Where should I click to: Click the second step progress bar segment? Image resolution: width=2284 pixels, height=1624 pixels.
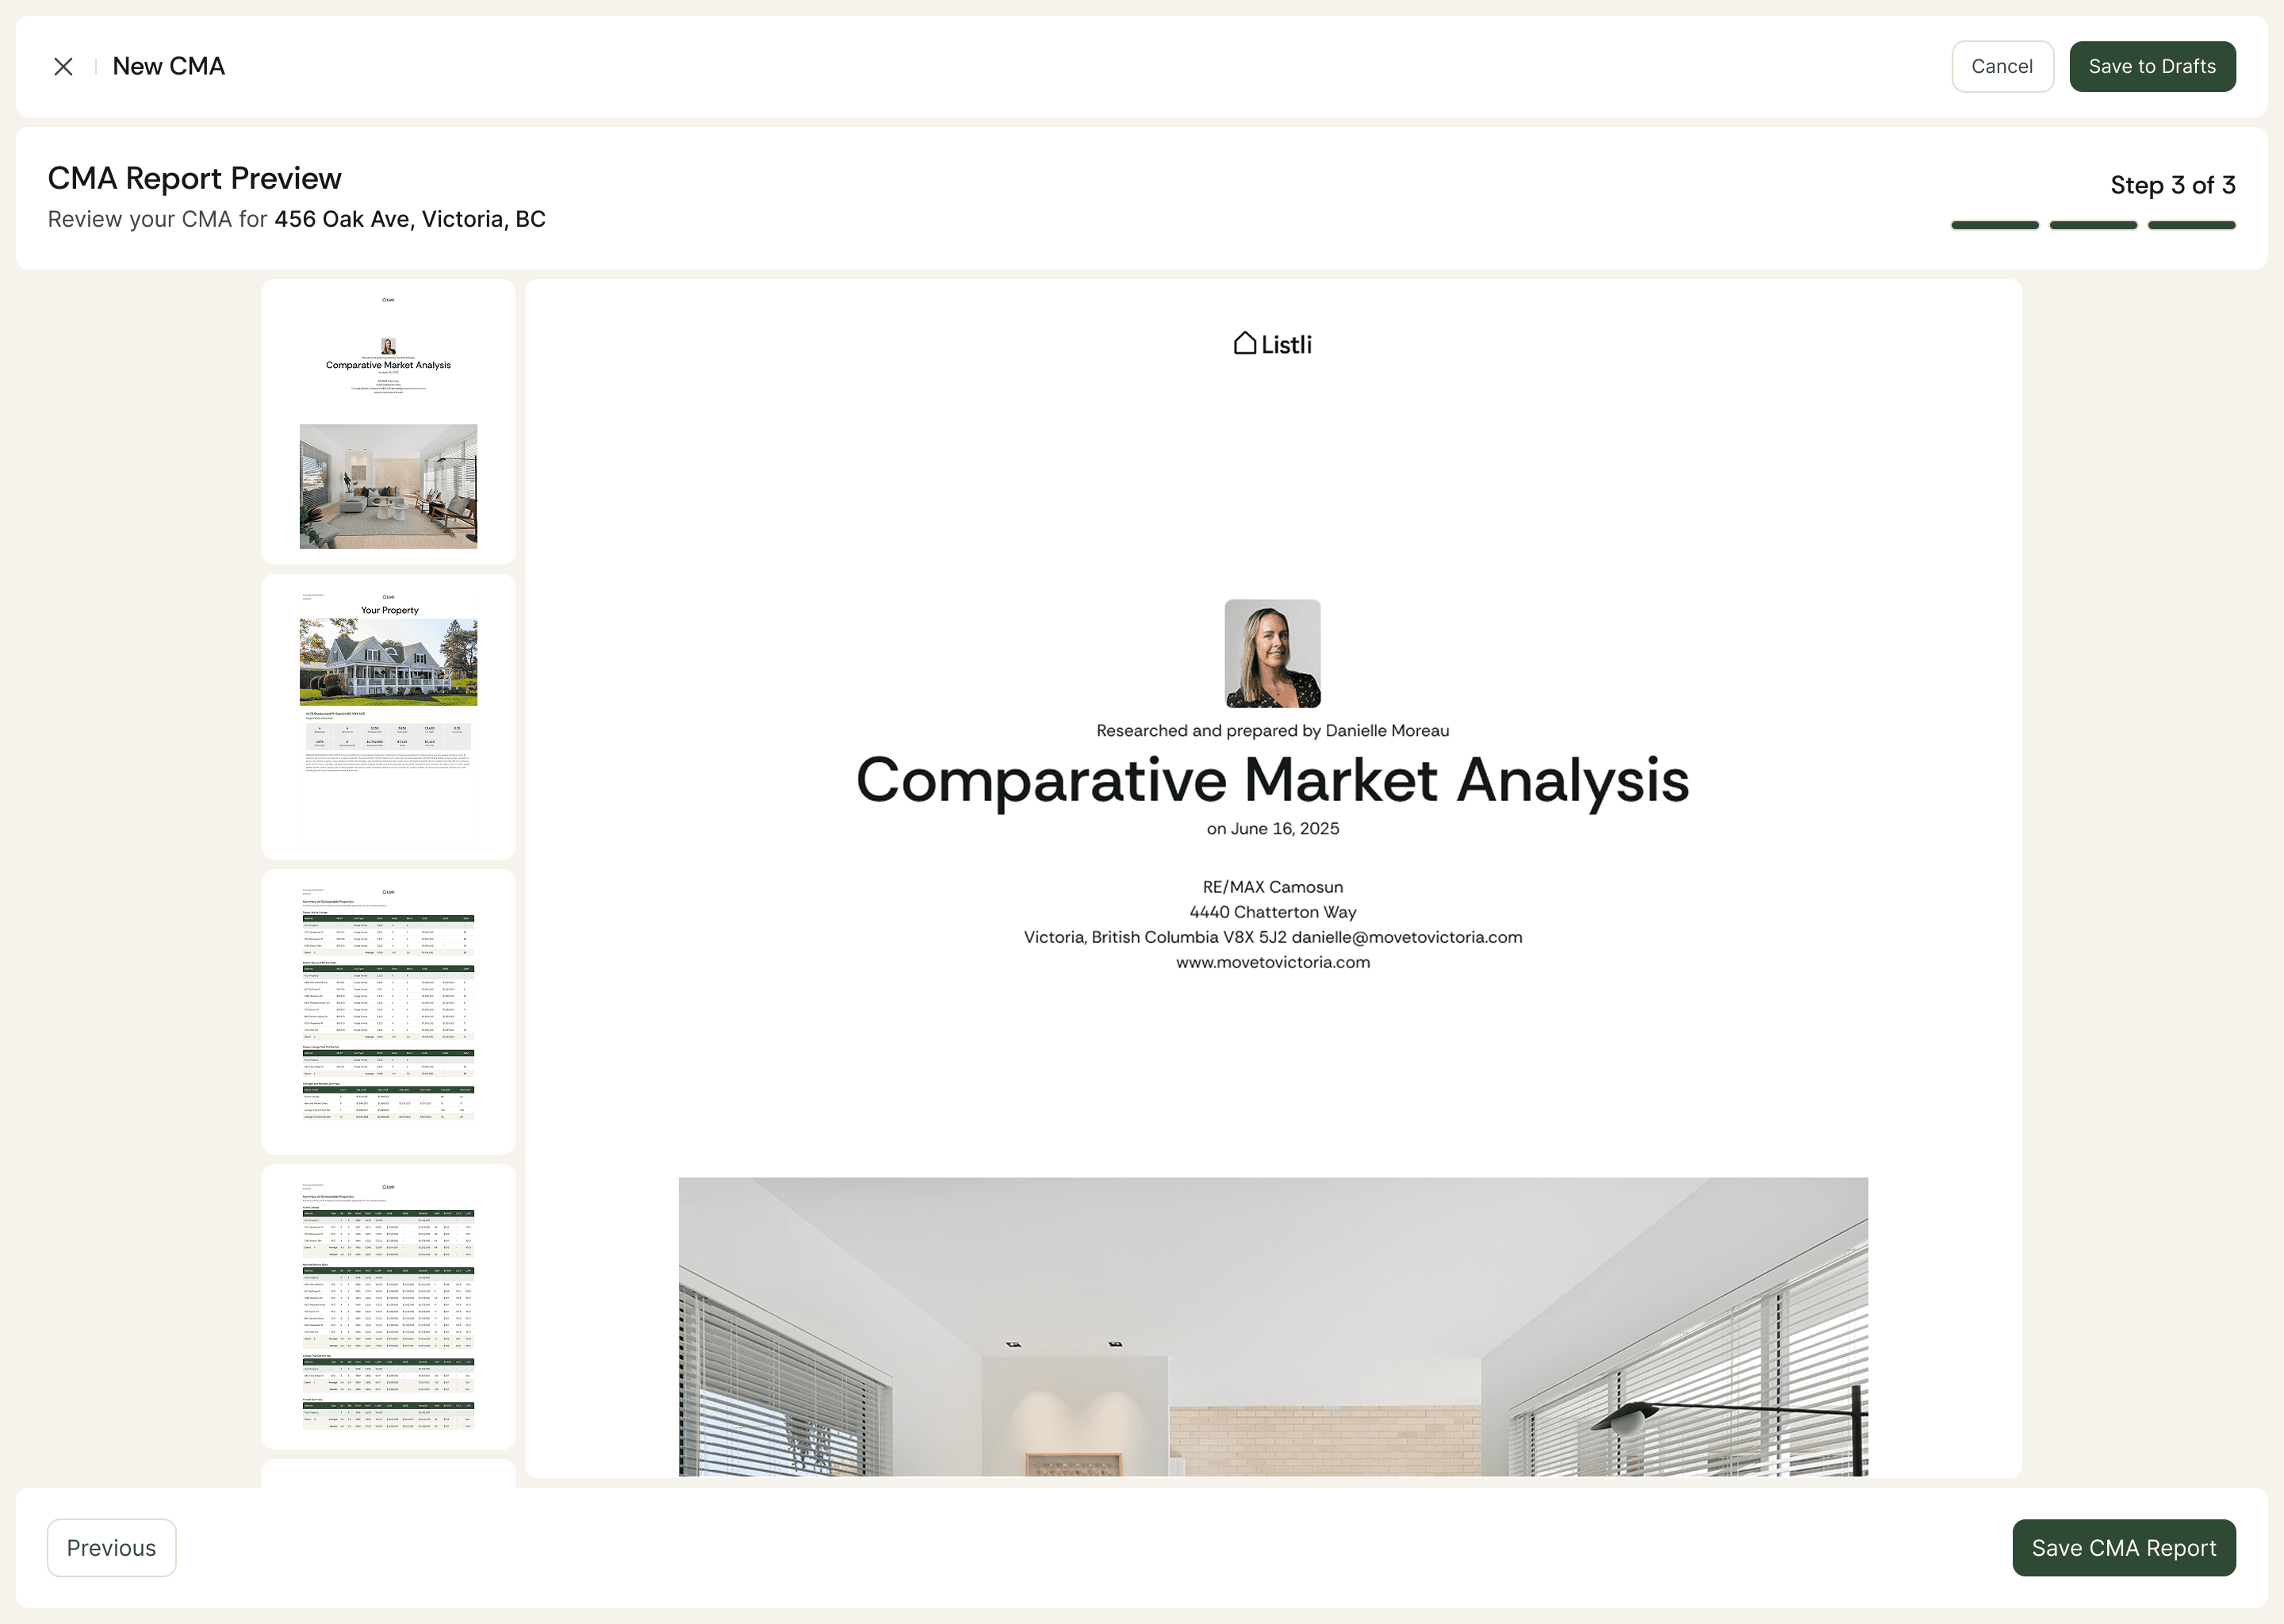tap(2093, 225)
